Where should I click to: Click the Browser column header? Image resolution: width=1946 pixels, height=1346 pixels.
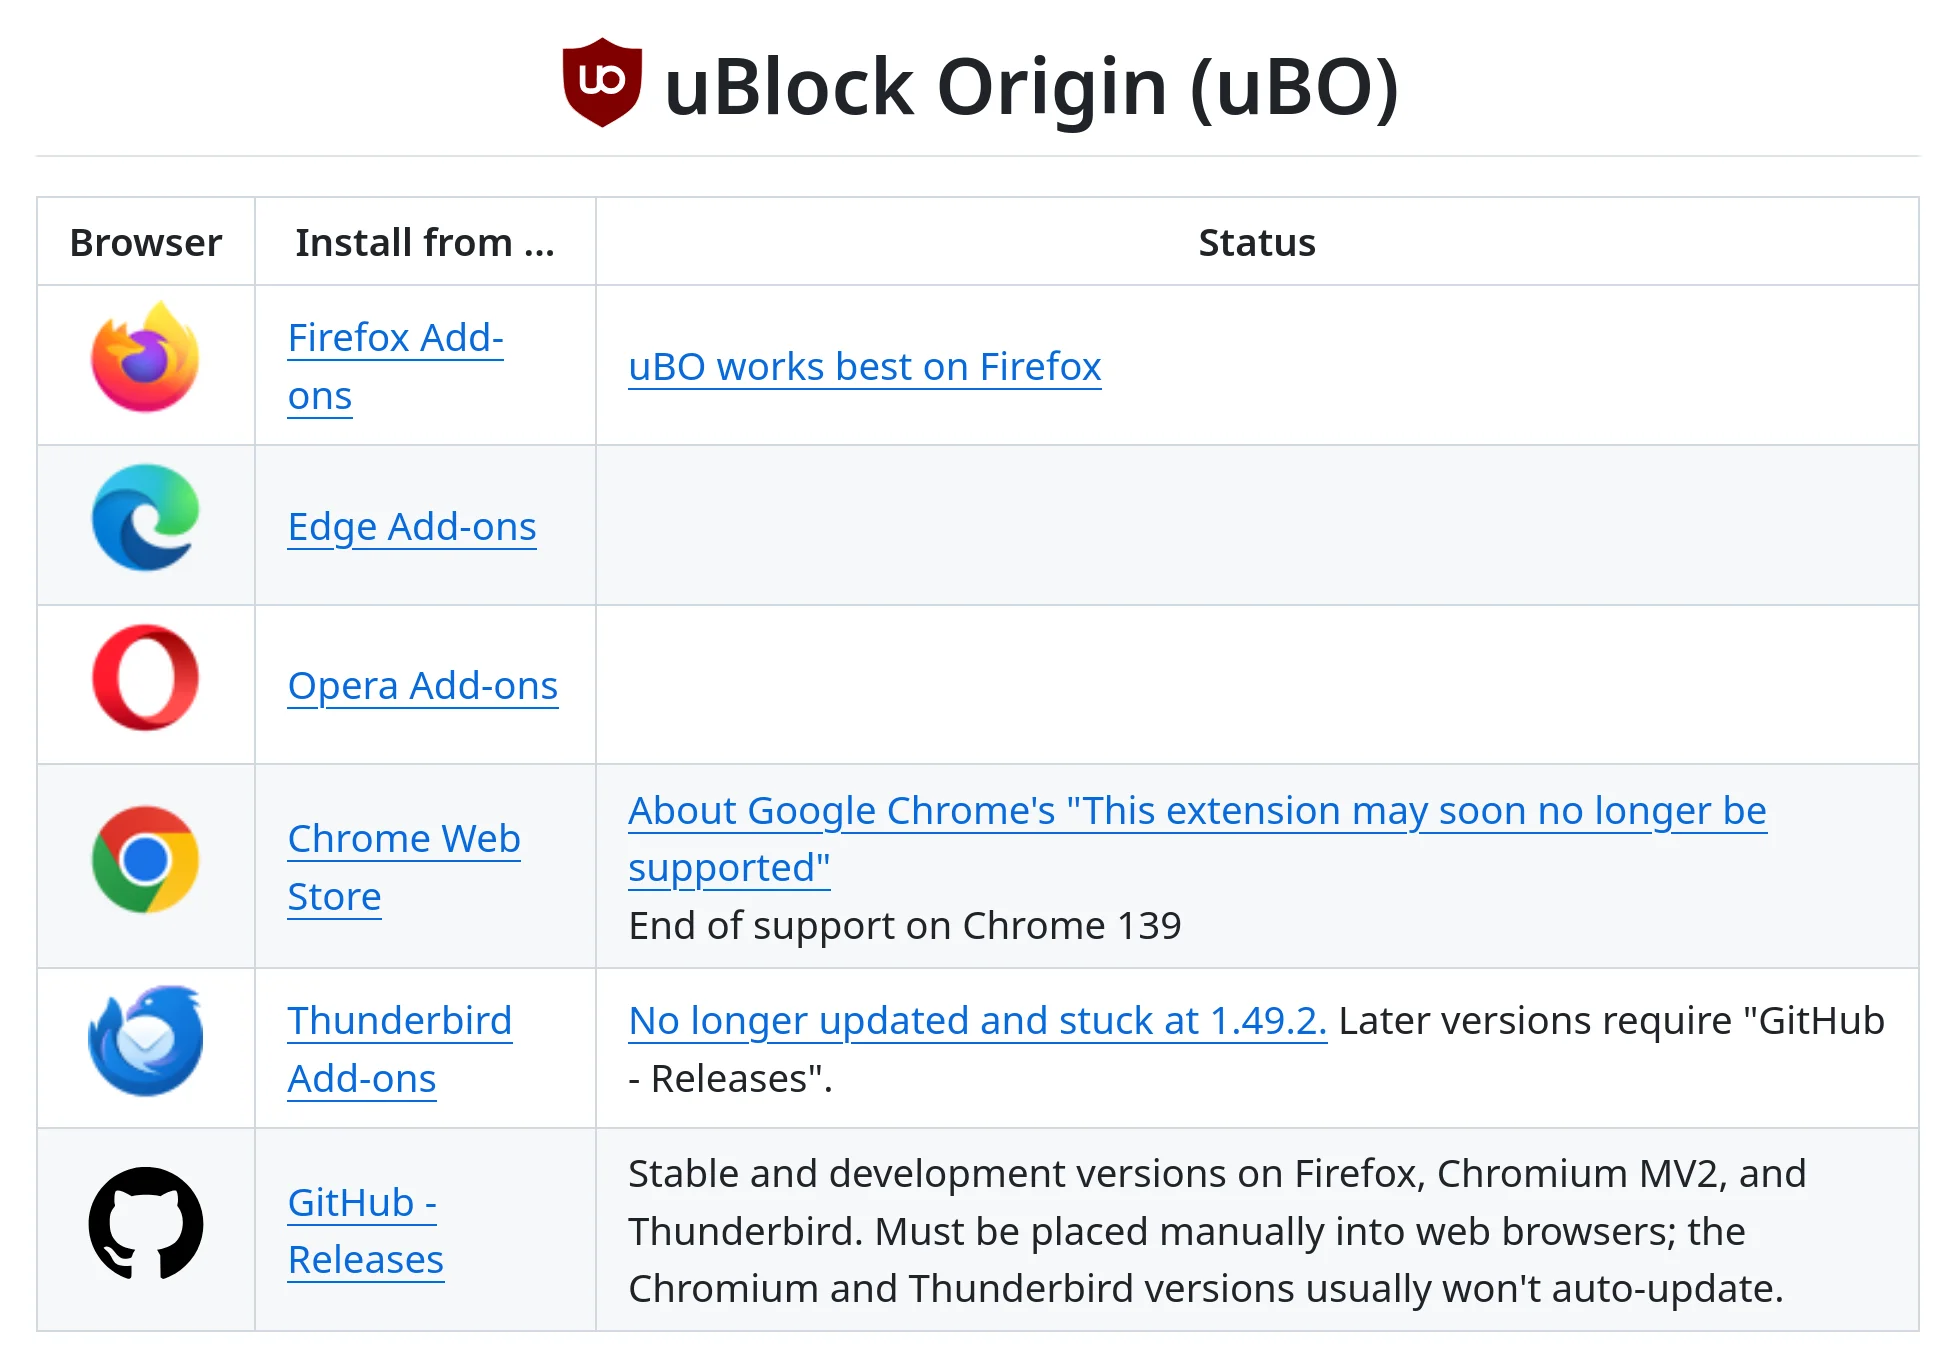point(146,241)
